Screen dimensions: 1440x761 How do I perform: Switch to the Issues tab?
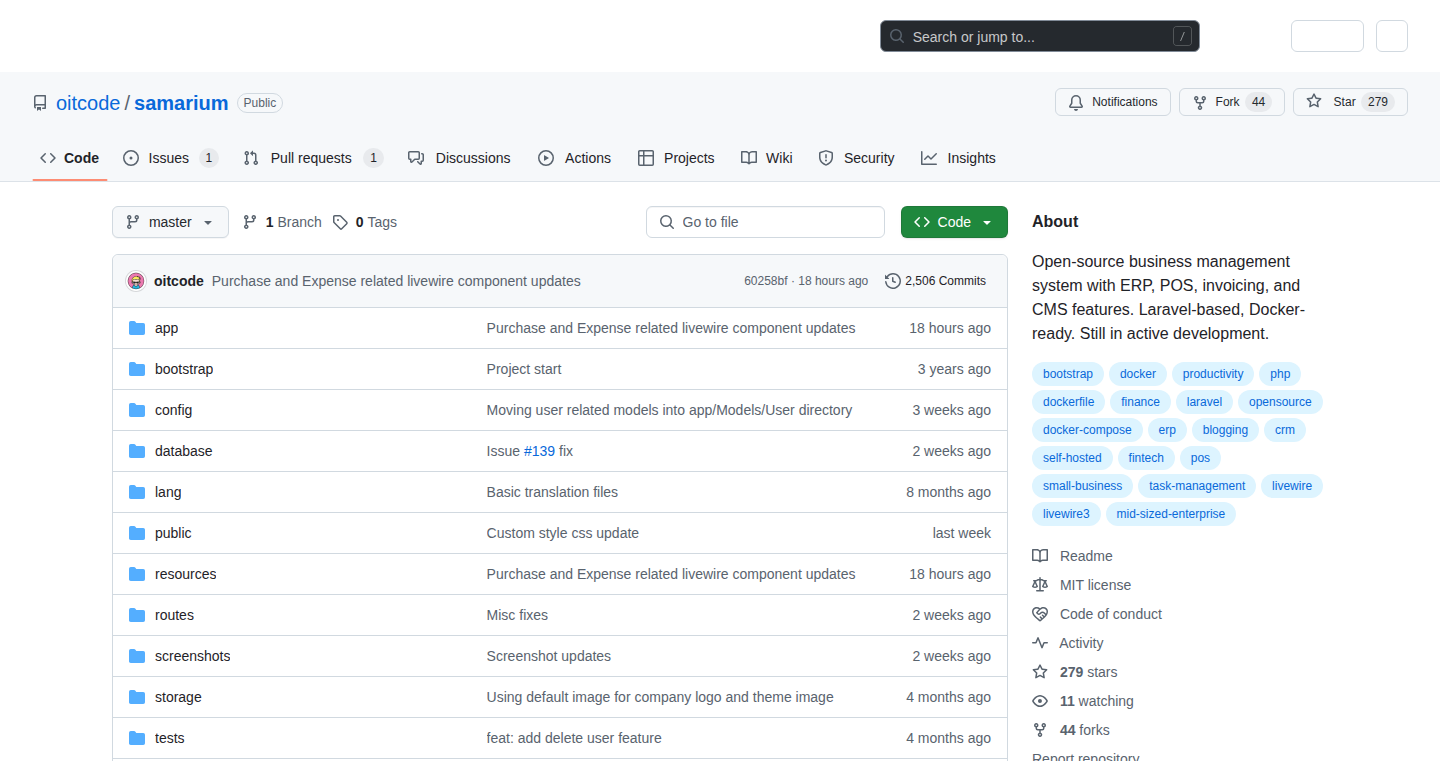pos(170,158)
